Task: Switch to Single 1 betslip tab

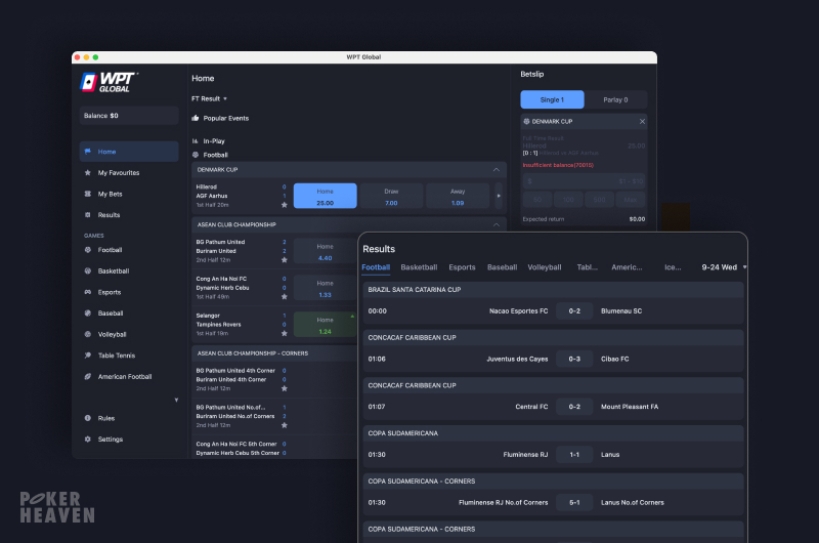Action: pos(552,100)
